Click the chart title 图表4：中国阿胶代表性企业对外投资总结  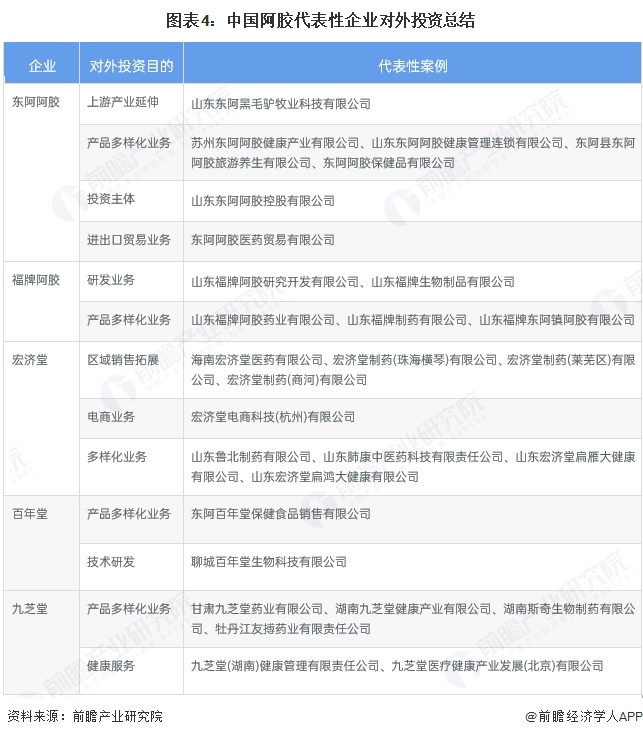click(321, 21)
